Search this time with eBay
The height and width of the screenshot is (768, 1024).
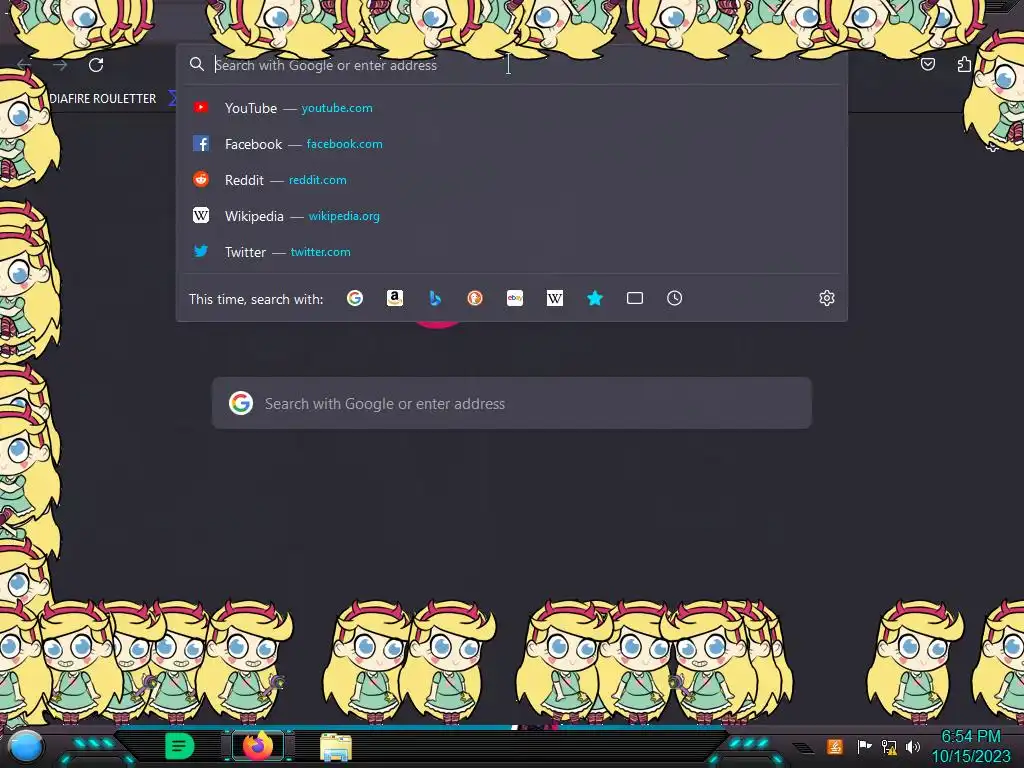515,298
